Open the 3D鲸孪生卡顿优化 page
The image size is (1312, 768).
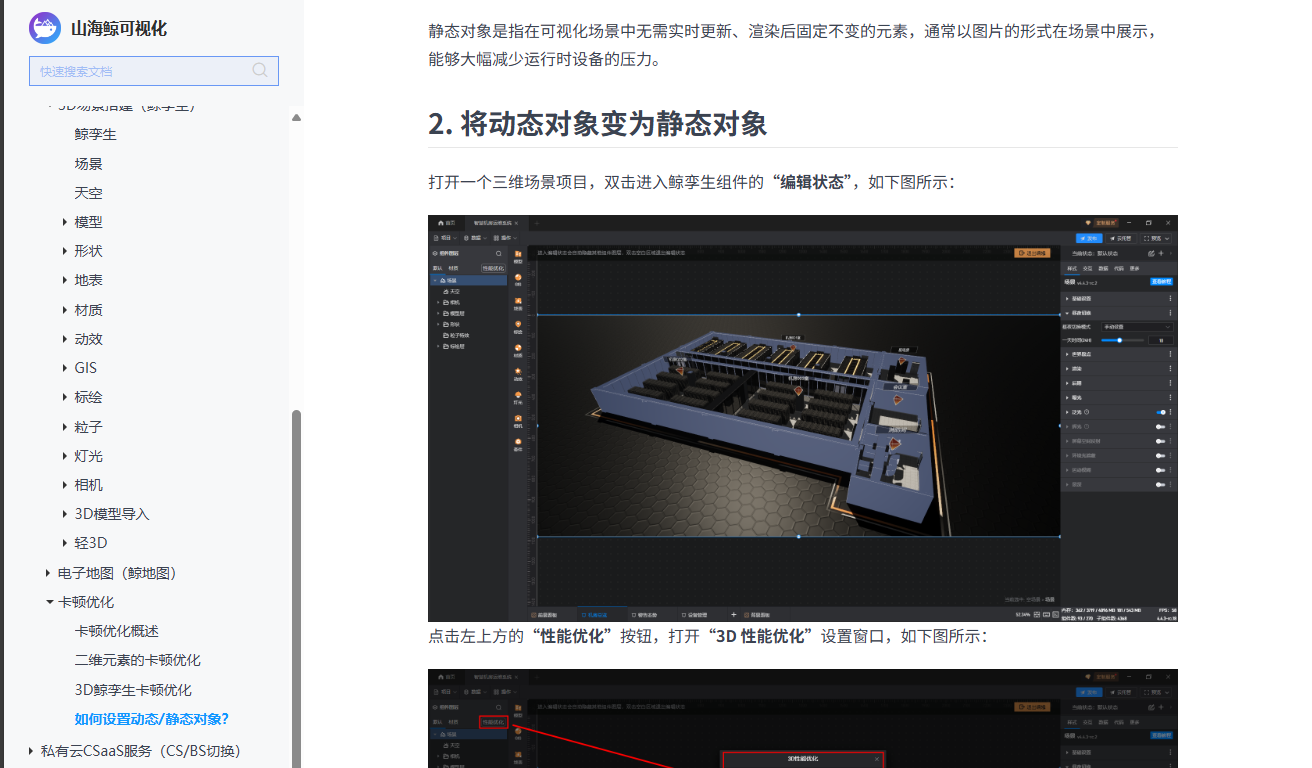133,690
